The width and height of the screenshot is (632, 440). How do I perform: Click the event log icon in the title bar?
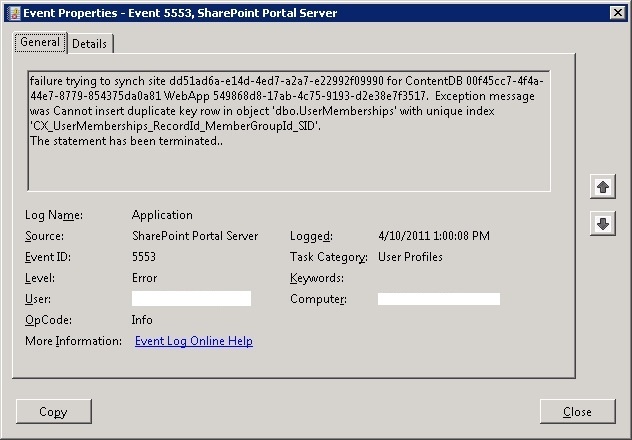coord(14,13)
